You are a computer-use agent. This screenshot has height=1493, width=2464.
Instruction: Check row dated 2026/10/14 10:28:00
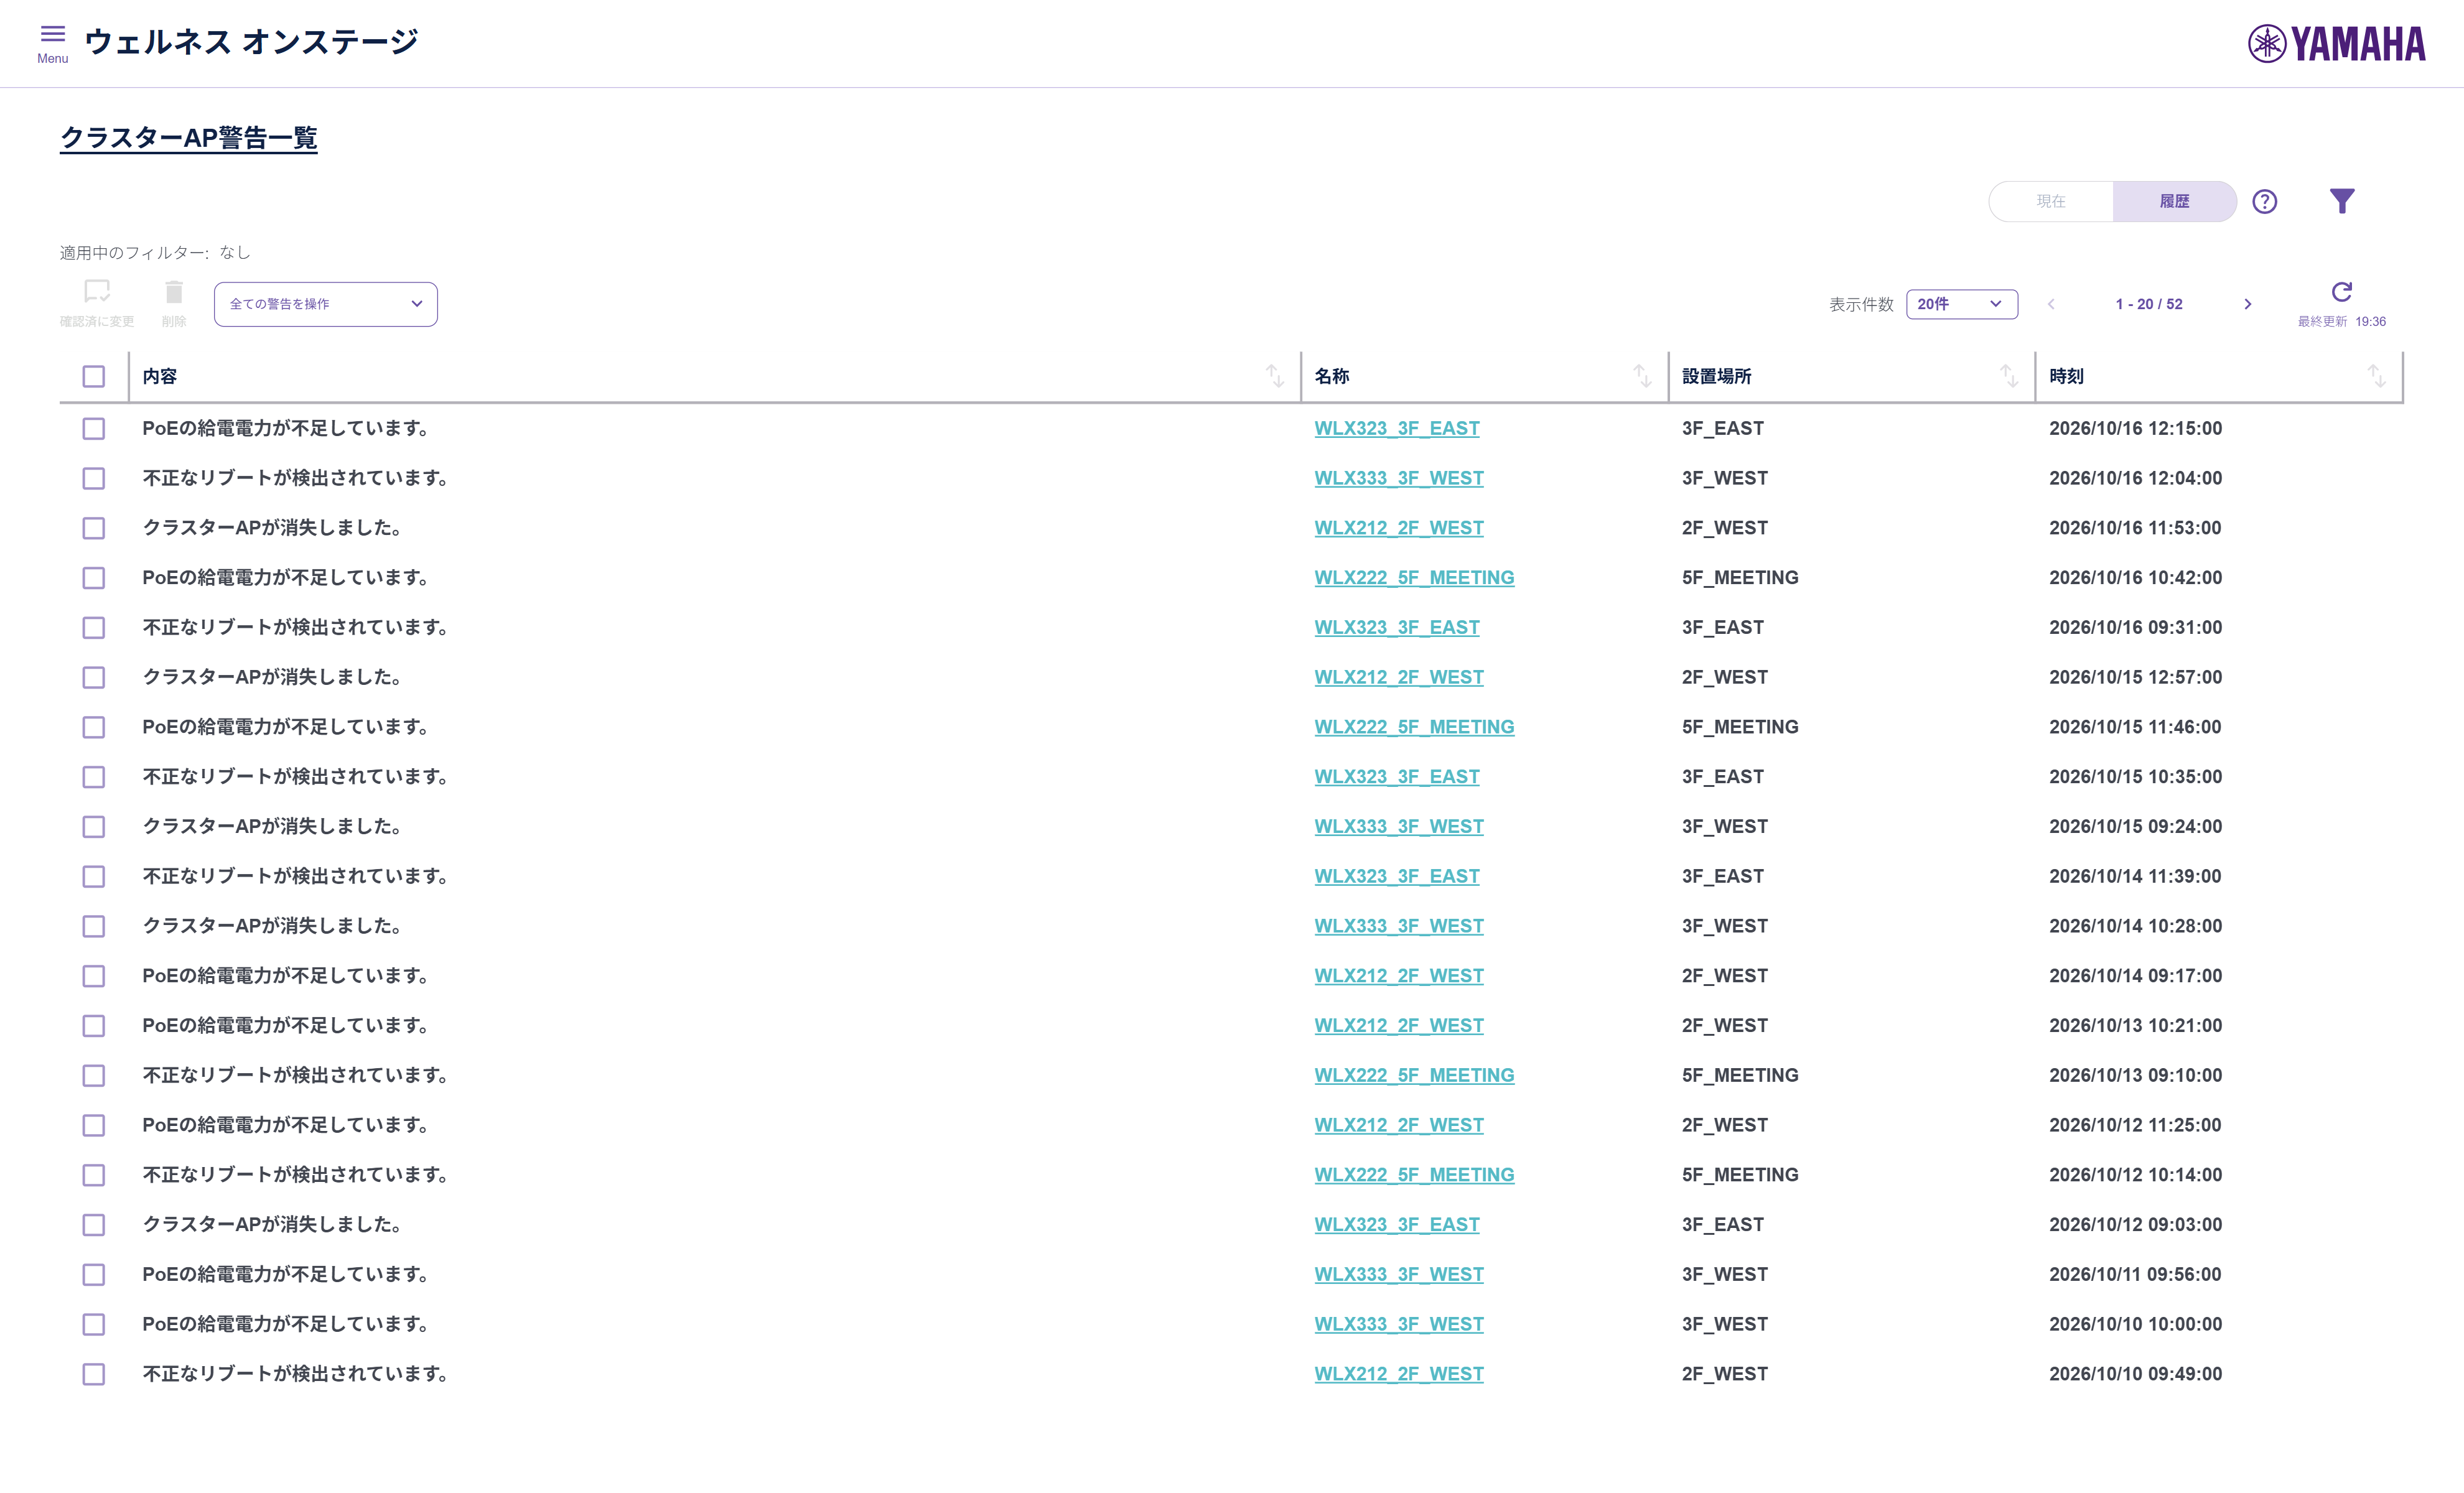click(93, 927)
